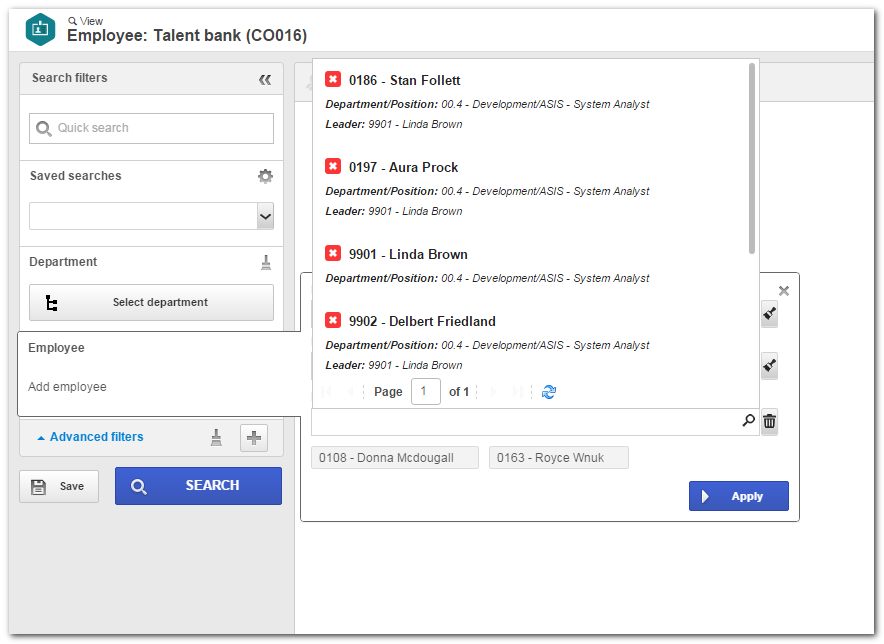Click Select department button
884x644 pixels.
[151, 303]
